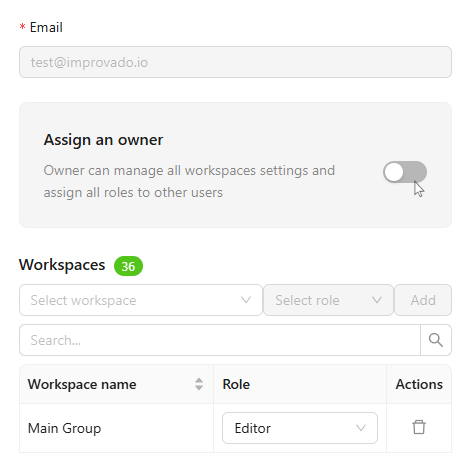The height and width of the screenshot is (470, 476).
Task: Delete Main Group with the trash icon
Action: tap(419, 427)
